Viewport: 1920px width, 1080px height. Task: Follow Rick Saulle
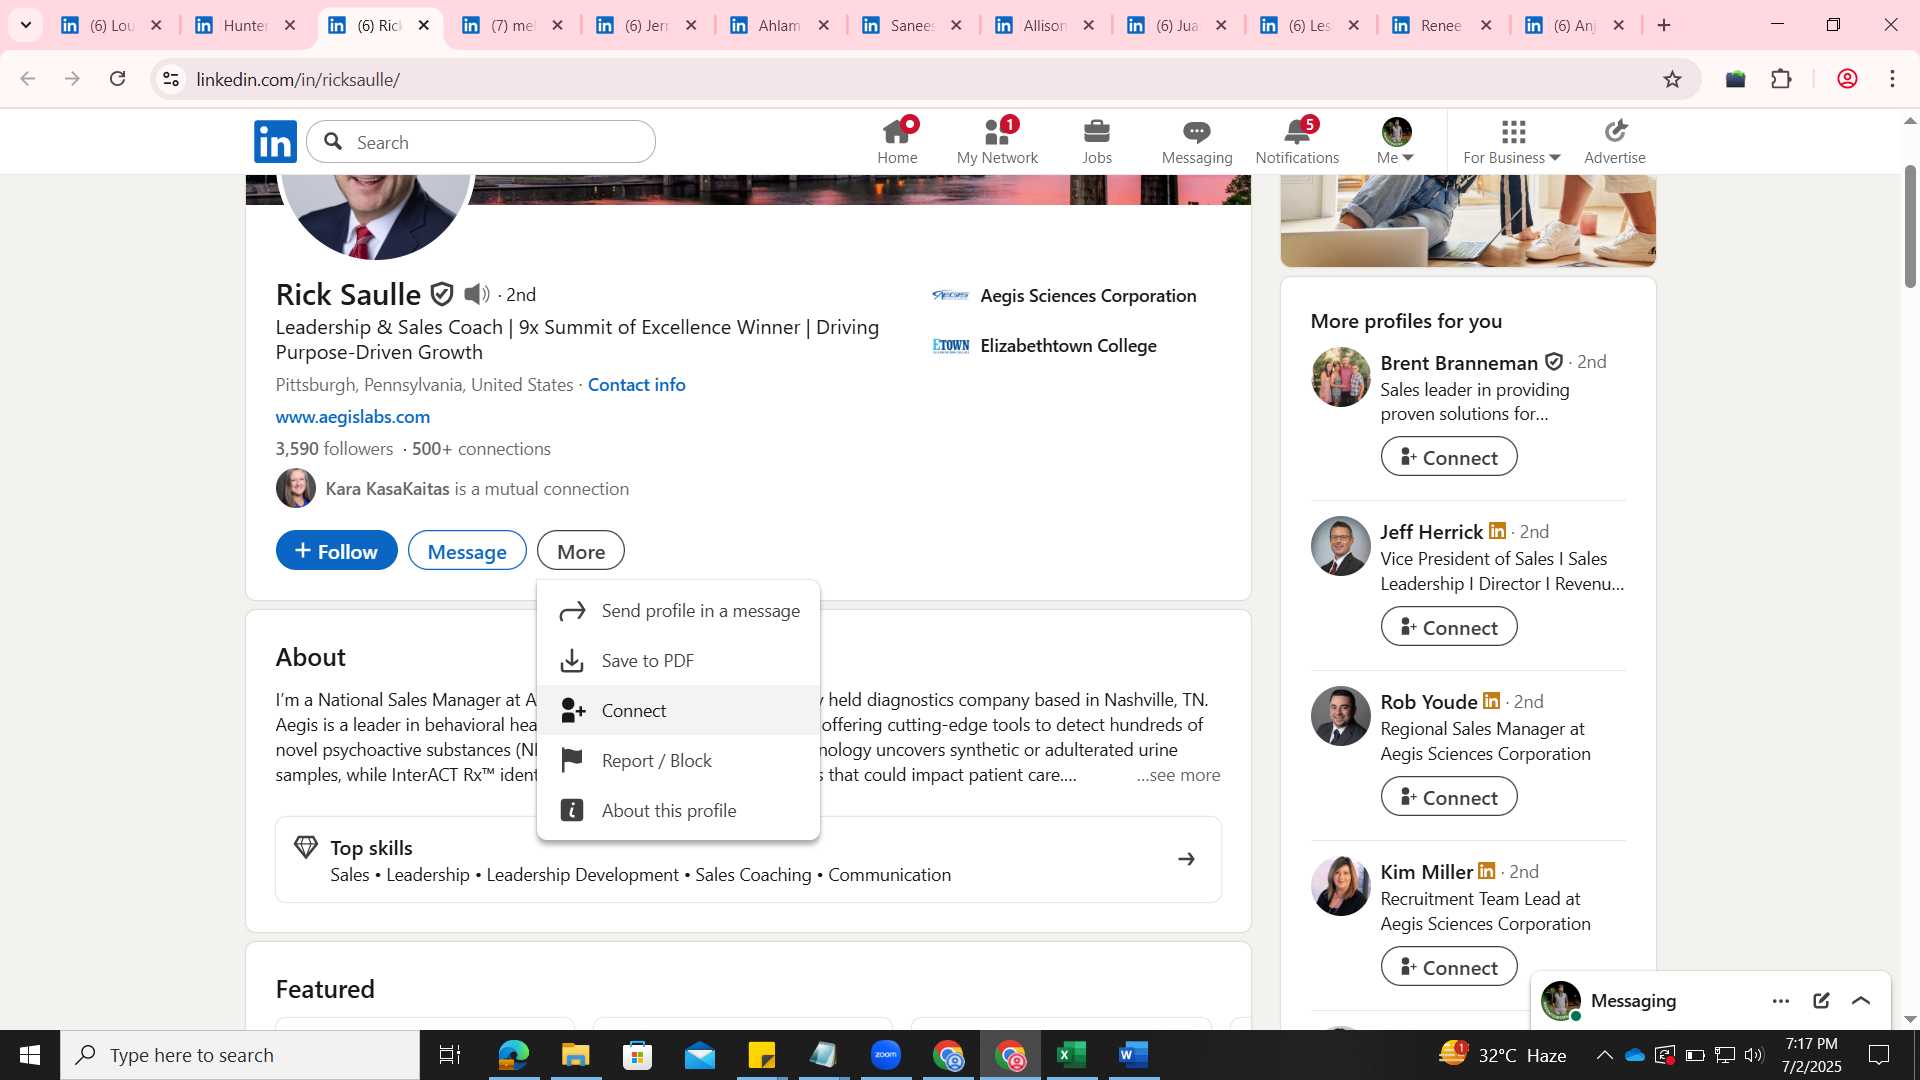point(336,551)
